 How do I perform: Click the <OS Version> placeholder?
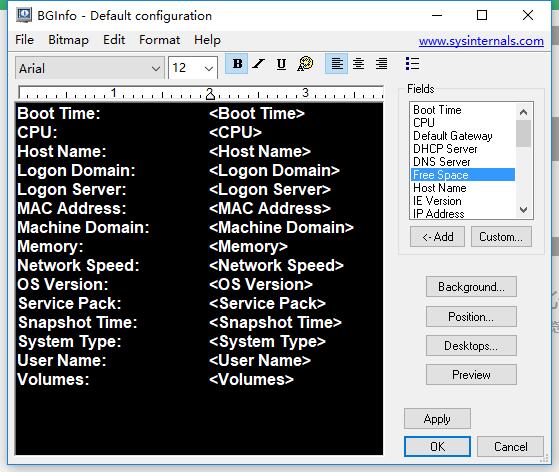[261, 284]
